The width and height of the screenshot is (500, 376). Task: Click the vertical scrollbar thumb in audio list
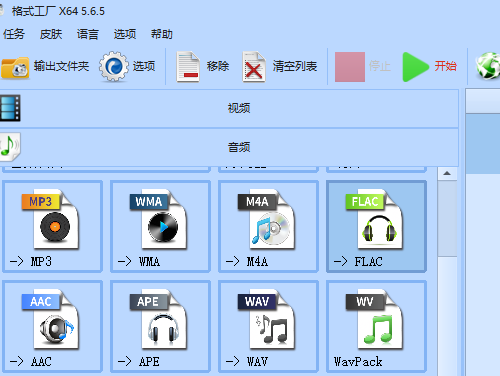447,218
